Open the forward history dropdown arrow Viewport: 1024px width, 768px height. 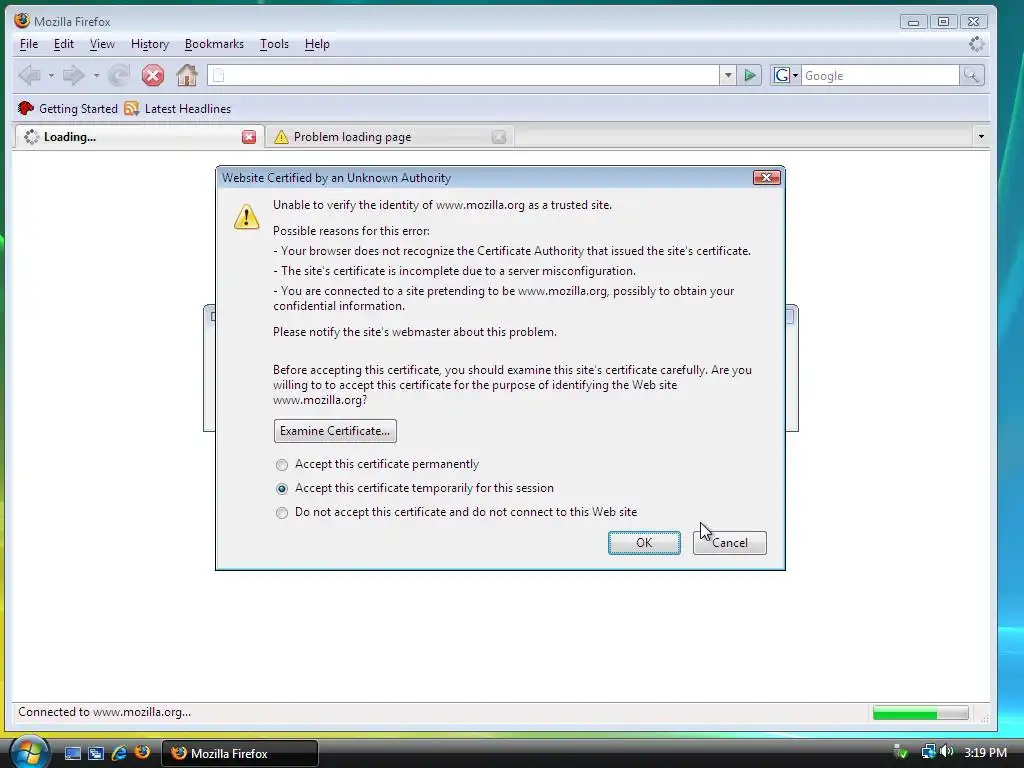[96, 76]
